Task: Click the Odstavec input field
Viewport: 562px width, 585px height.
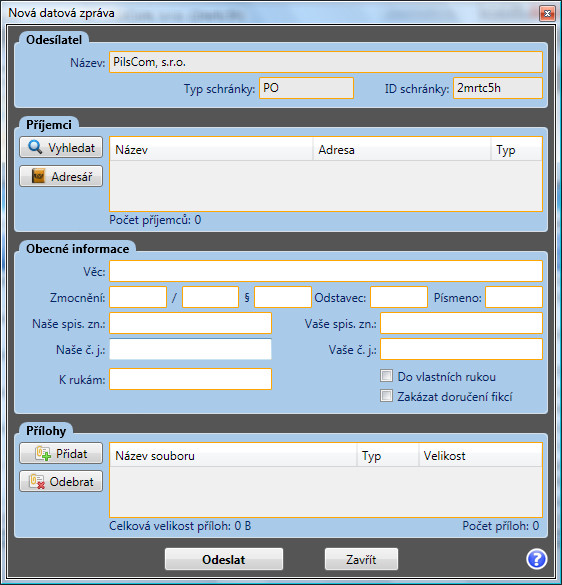Action: click(x=399, y=297)
